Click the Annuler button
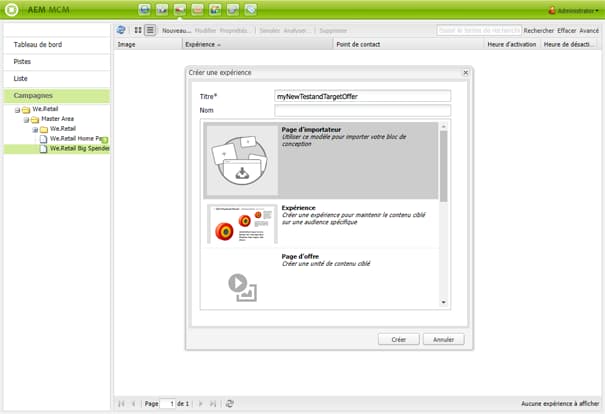Image resolution: width=605 pixels, height=414 pixels. (x=443, y=340)
